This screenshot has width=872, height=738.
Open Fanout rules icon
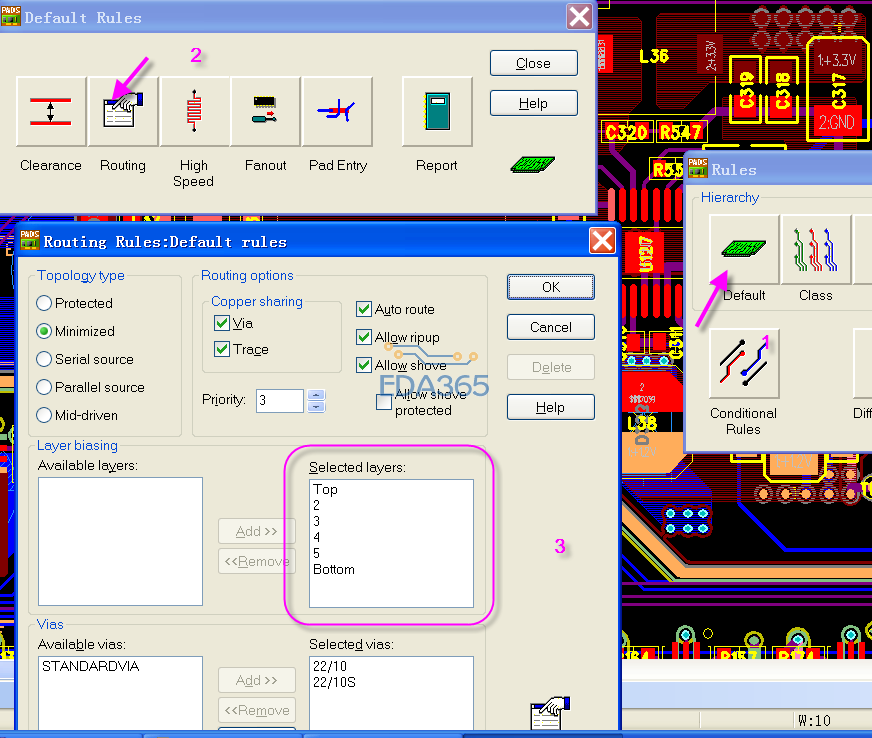click(265, 111)
